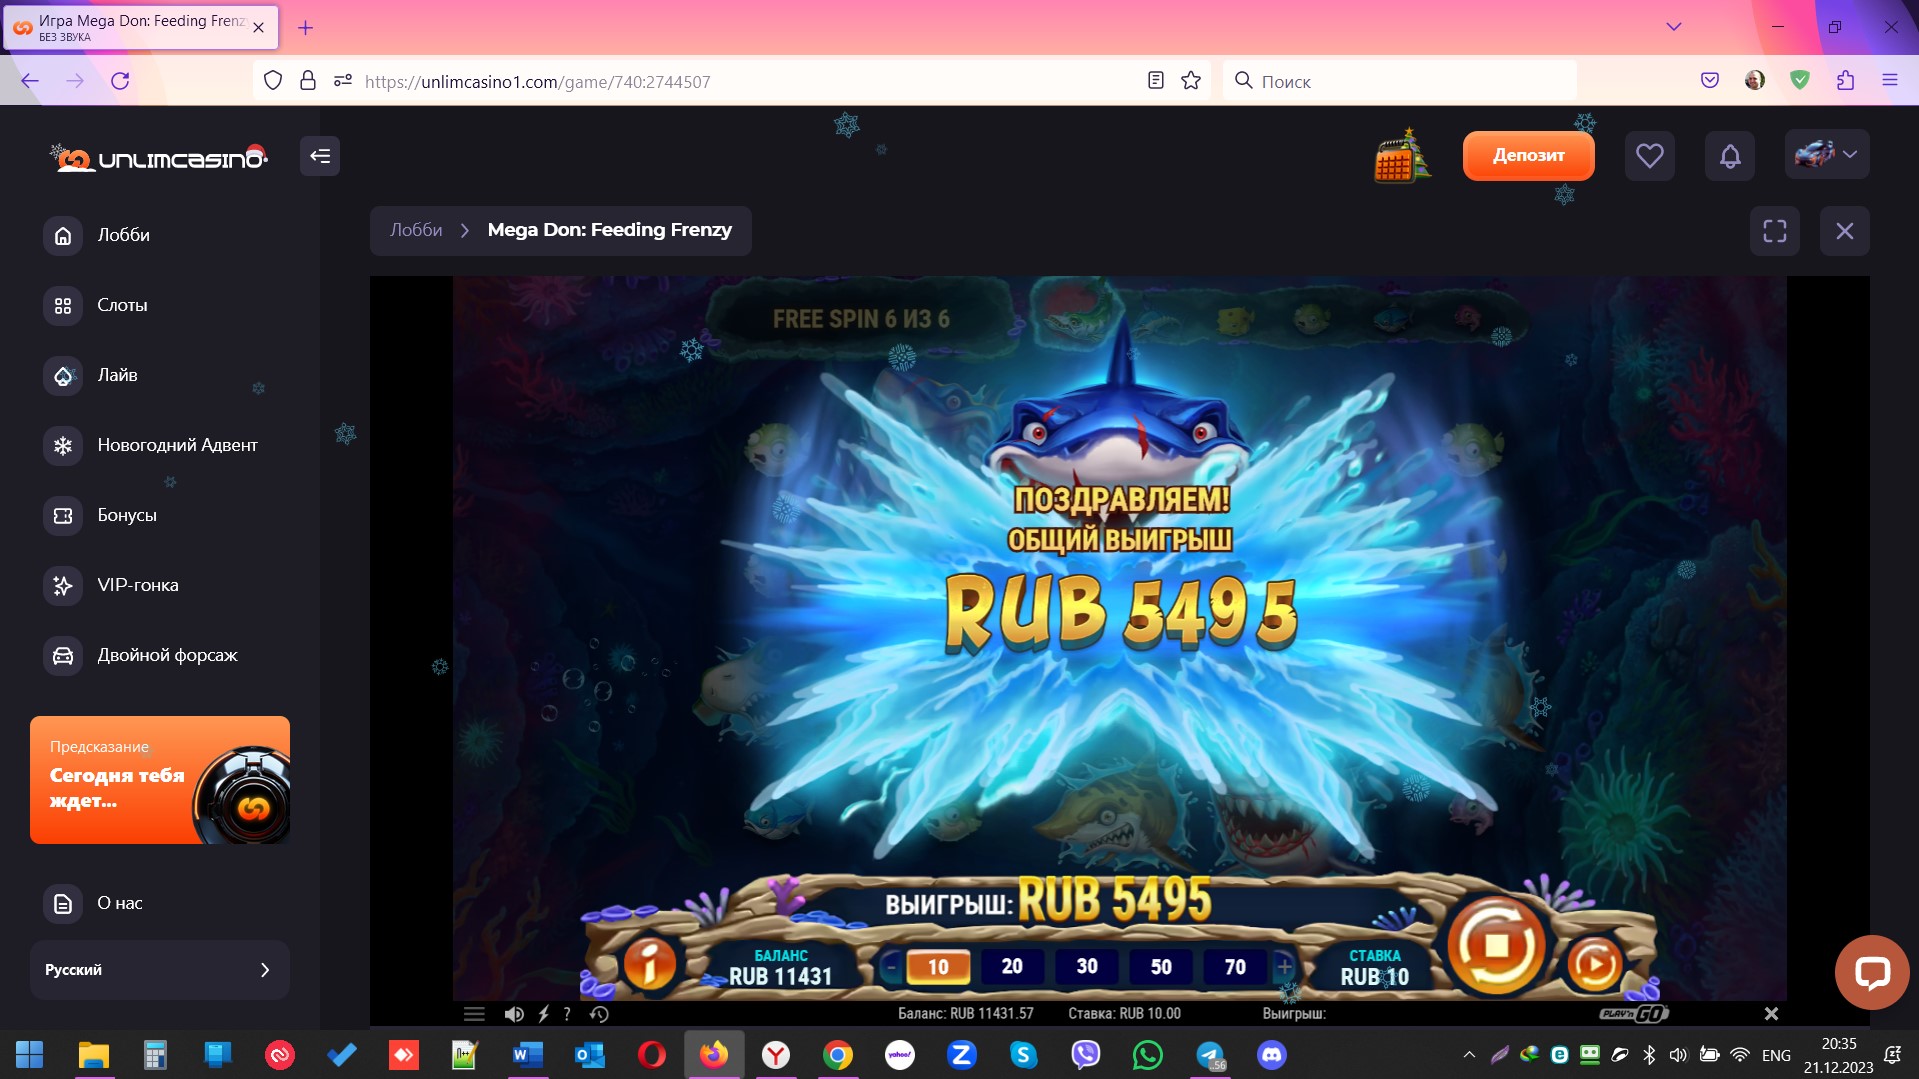Open the Pocket save icon

pyautogui.click(x=1710, y=81)
